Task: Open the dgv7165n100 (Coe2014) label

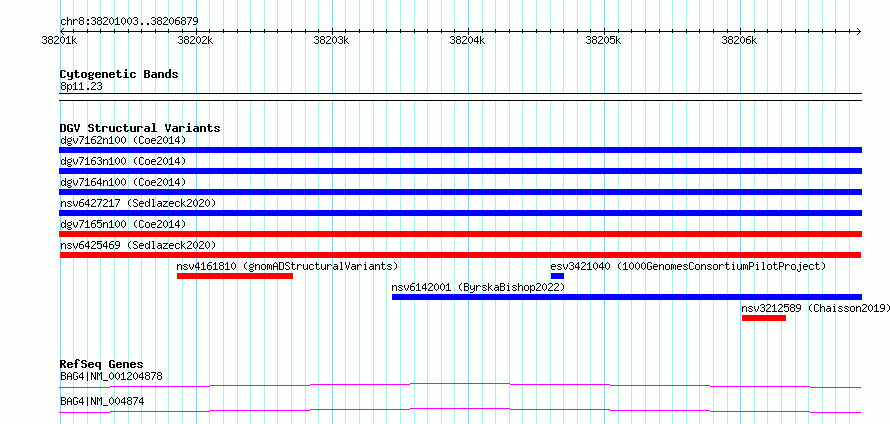Action: coord(123,224)
